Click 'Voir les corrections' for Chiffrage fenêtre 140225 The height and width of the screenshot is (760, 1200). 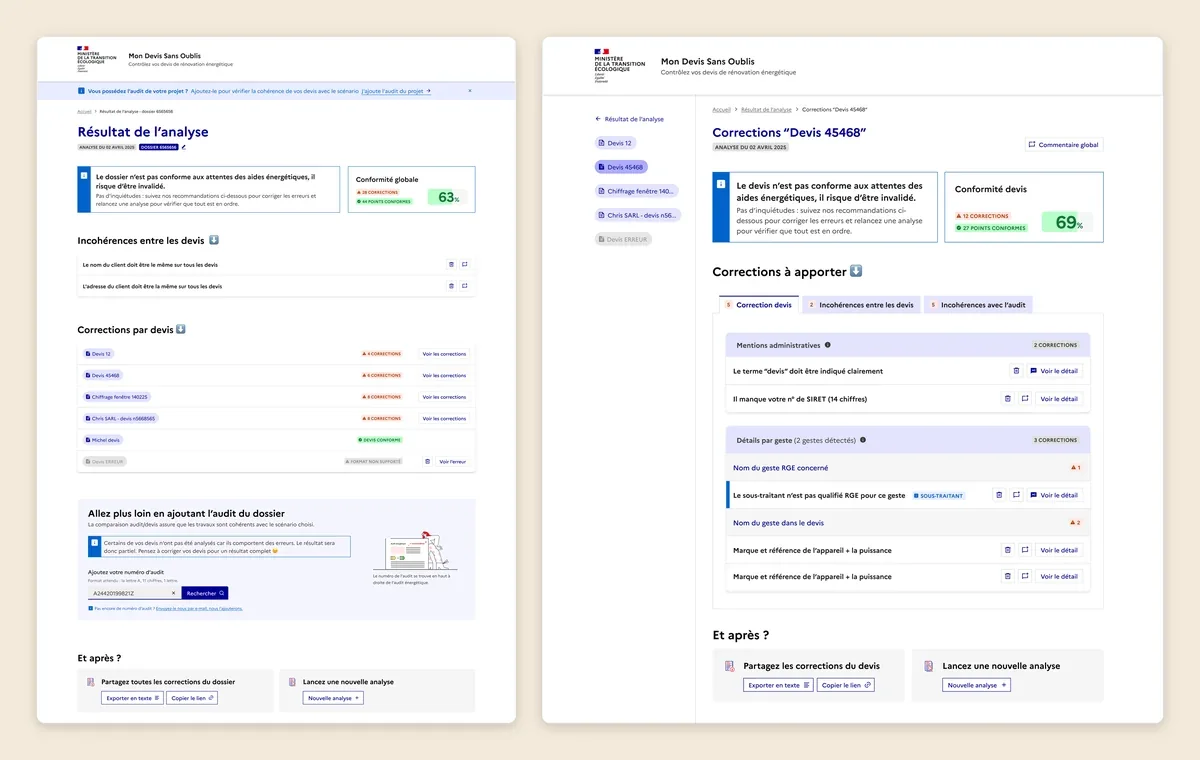pos(444,397)
